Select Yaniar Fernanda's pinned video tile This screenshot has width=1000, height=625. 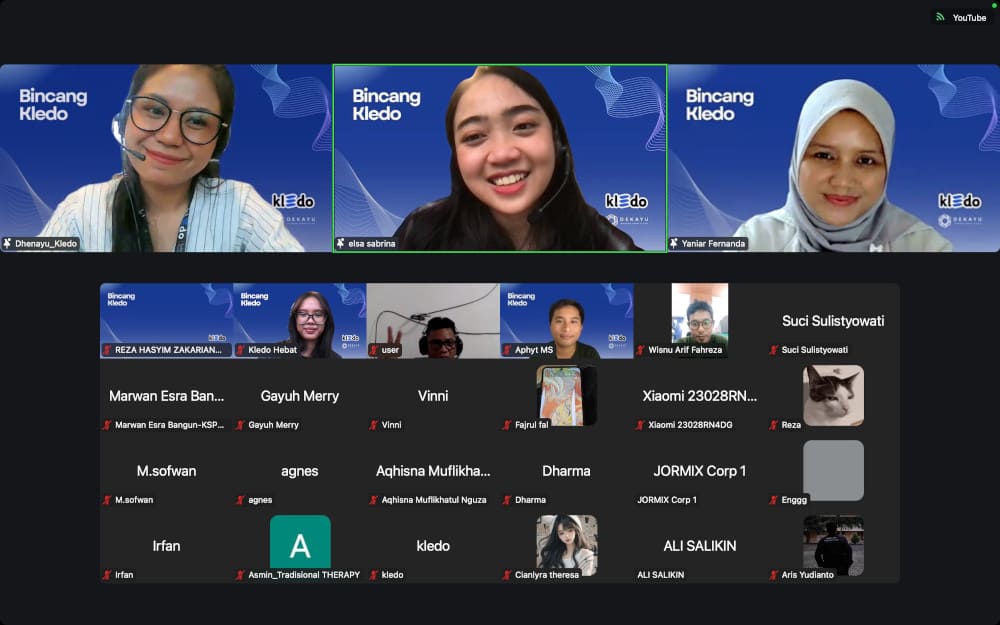(834, 158)
